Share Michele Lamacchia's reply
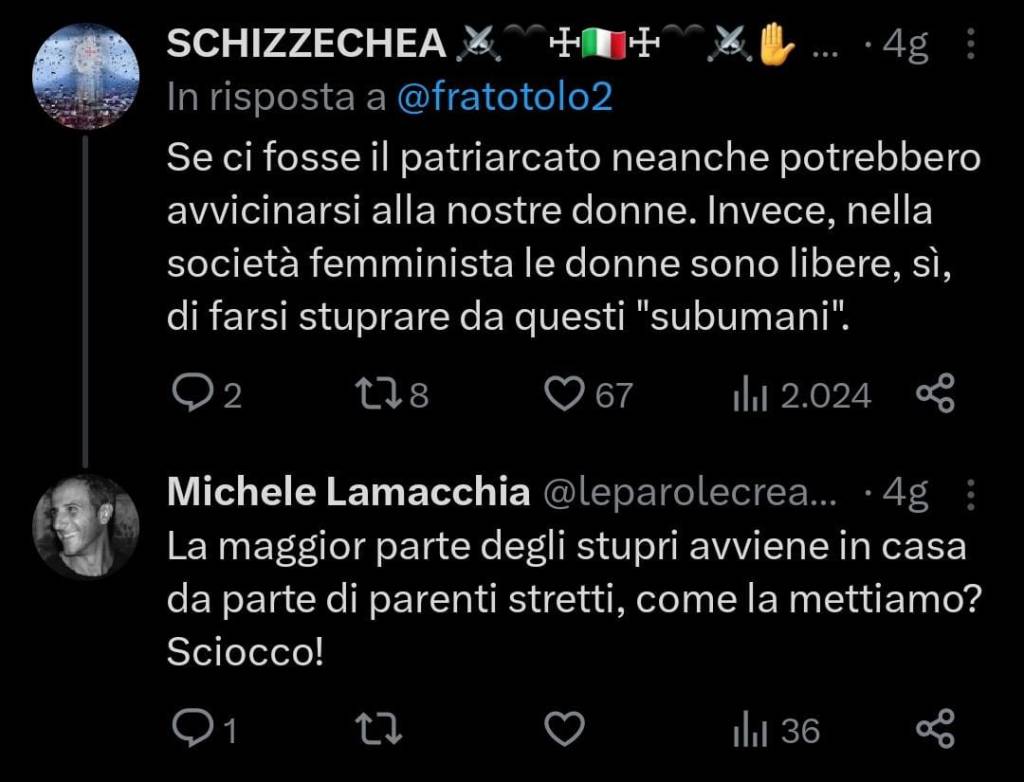 pyautogui.click(x=936, y=729)
